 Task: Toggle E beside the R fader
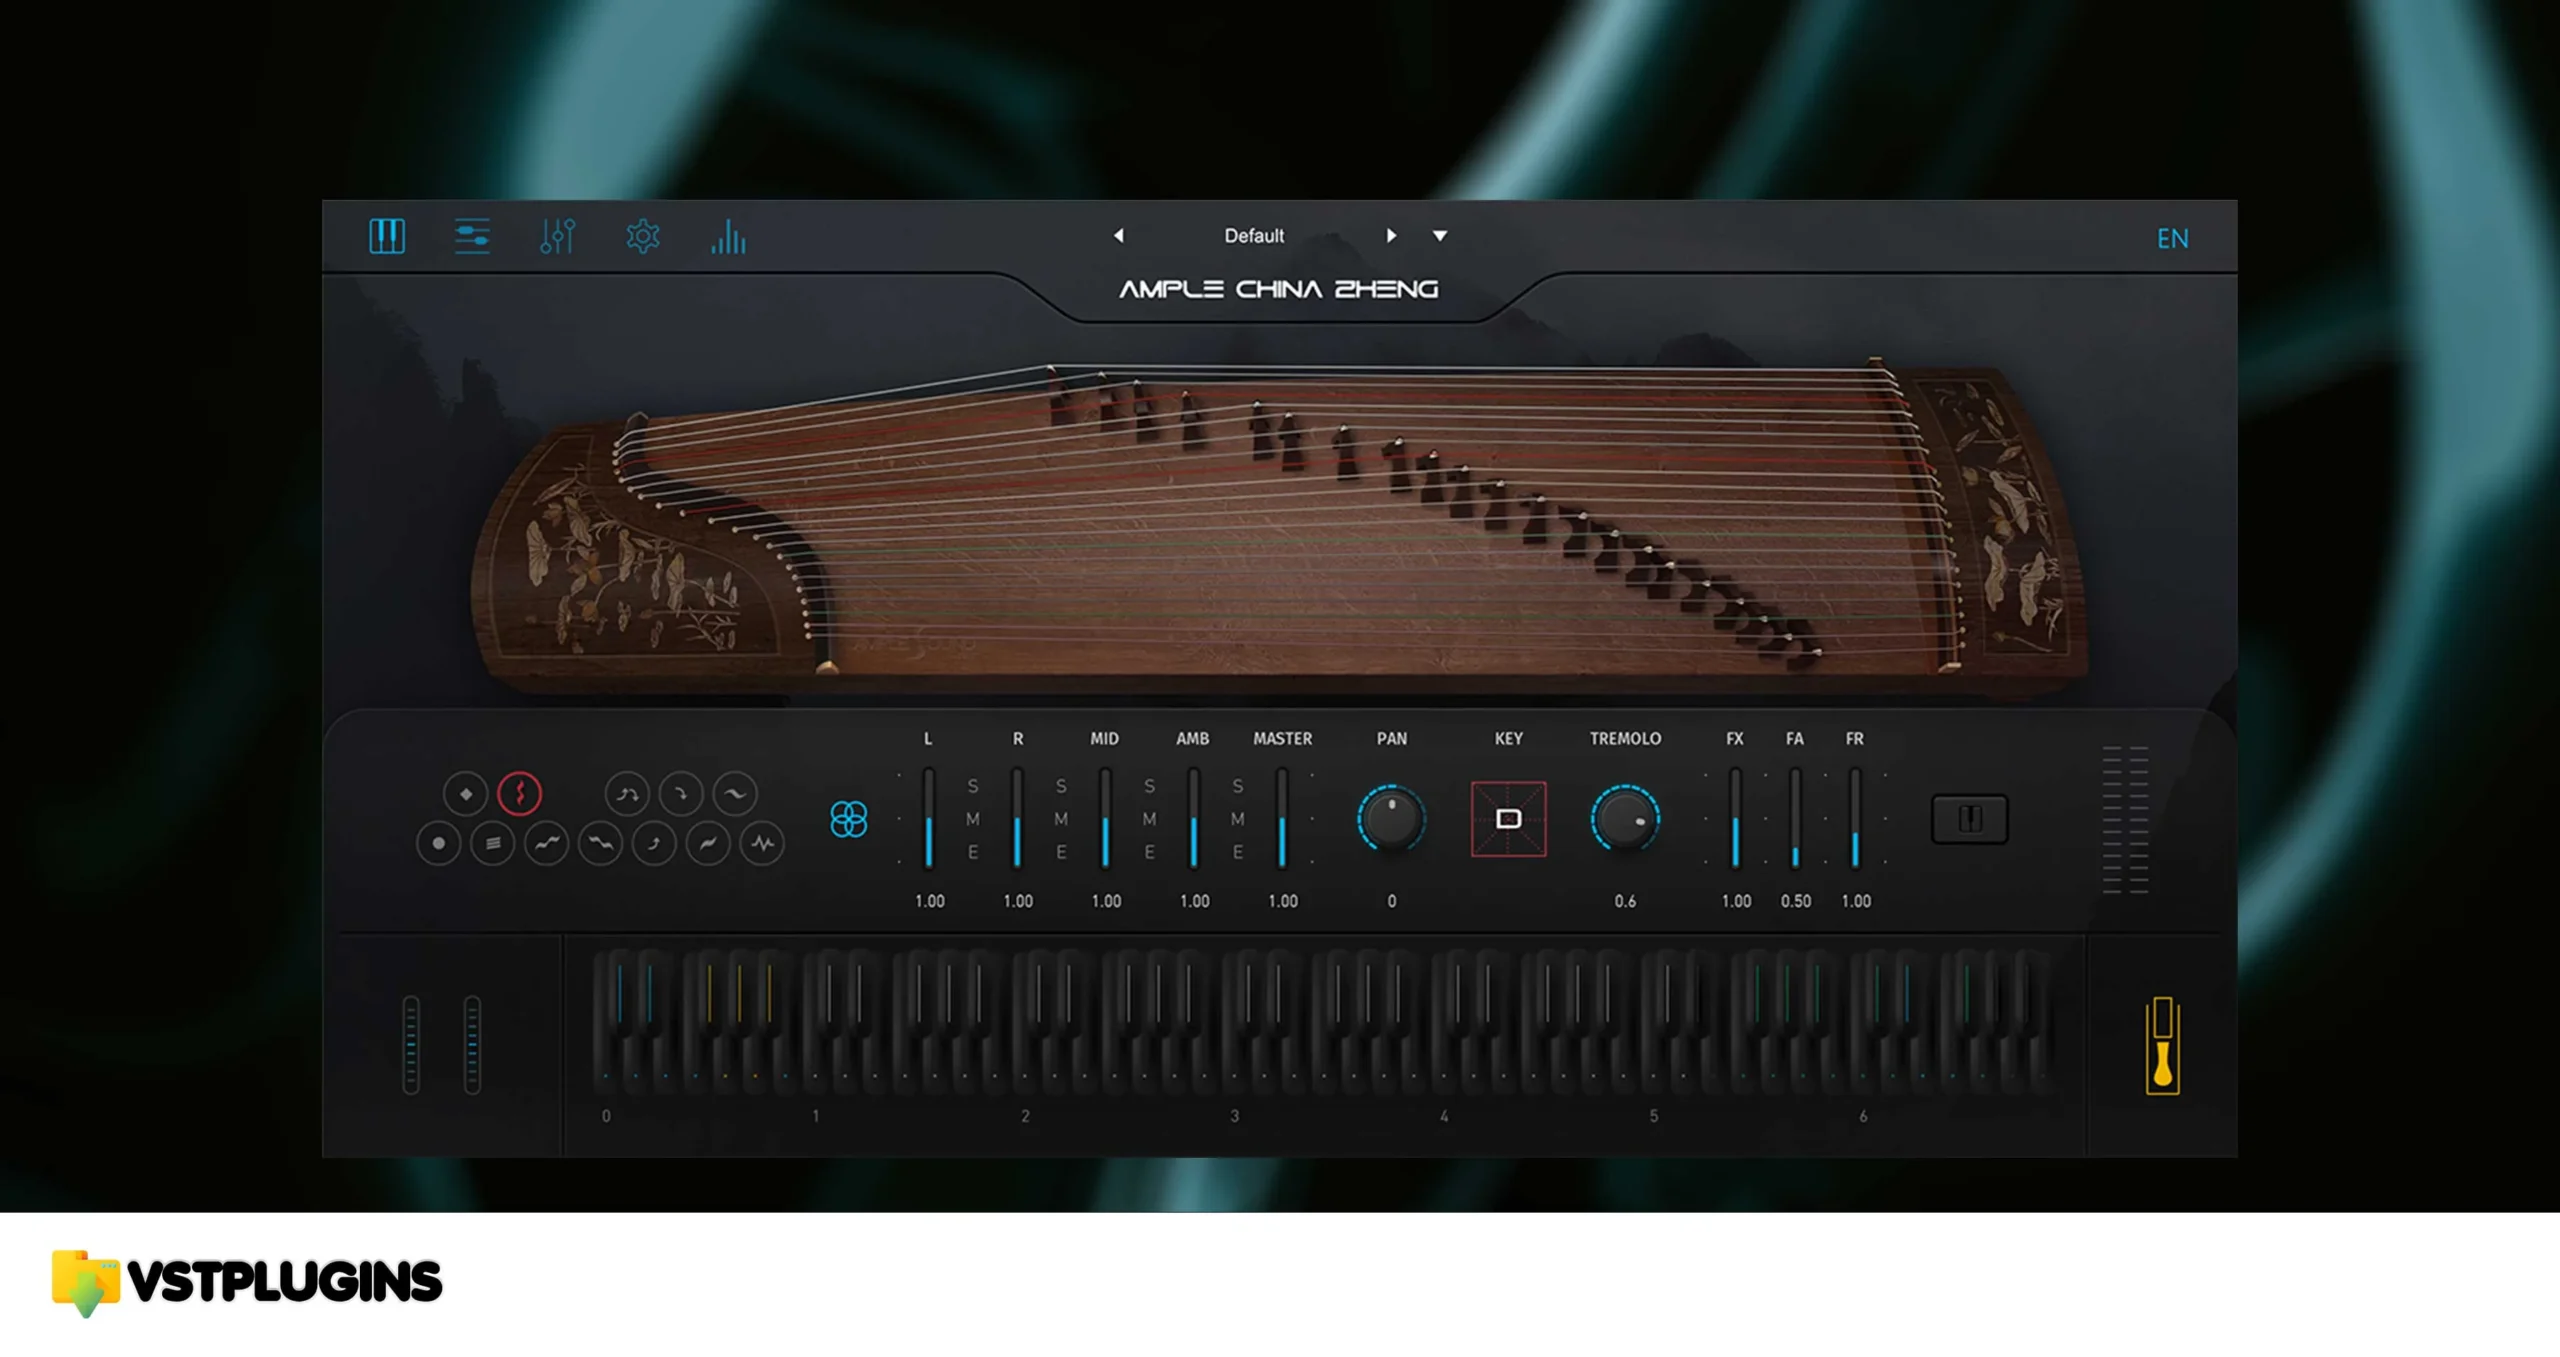[x=1061, y=853]
